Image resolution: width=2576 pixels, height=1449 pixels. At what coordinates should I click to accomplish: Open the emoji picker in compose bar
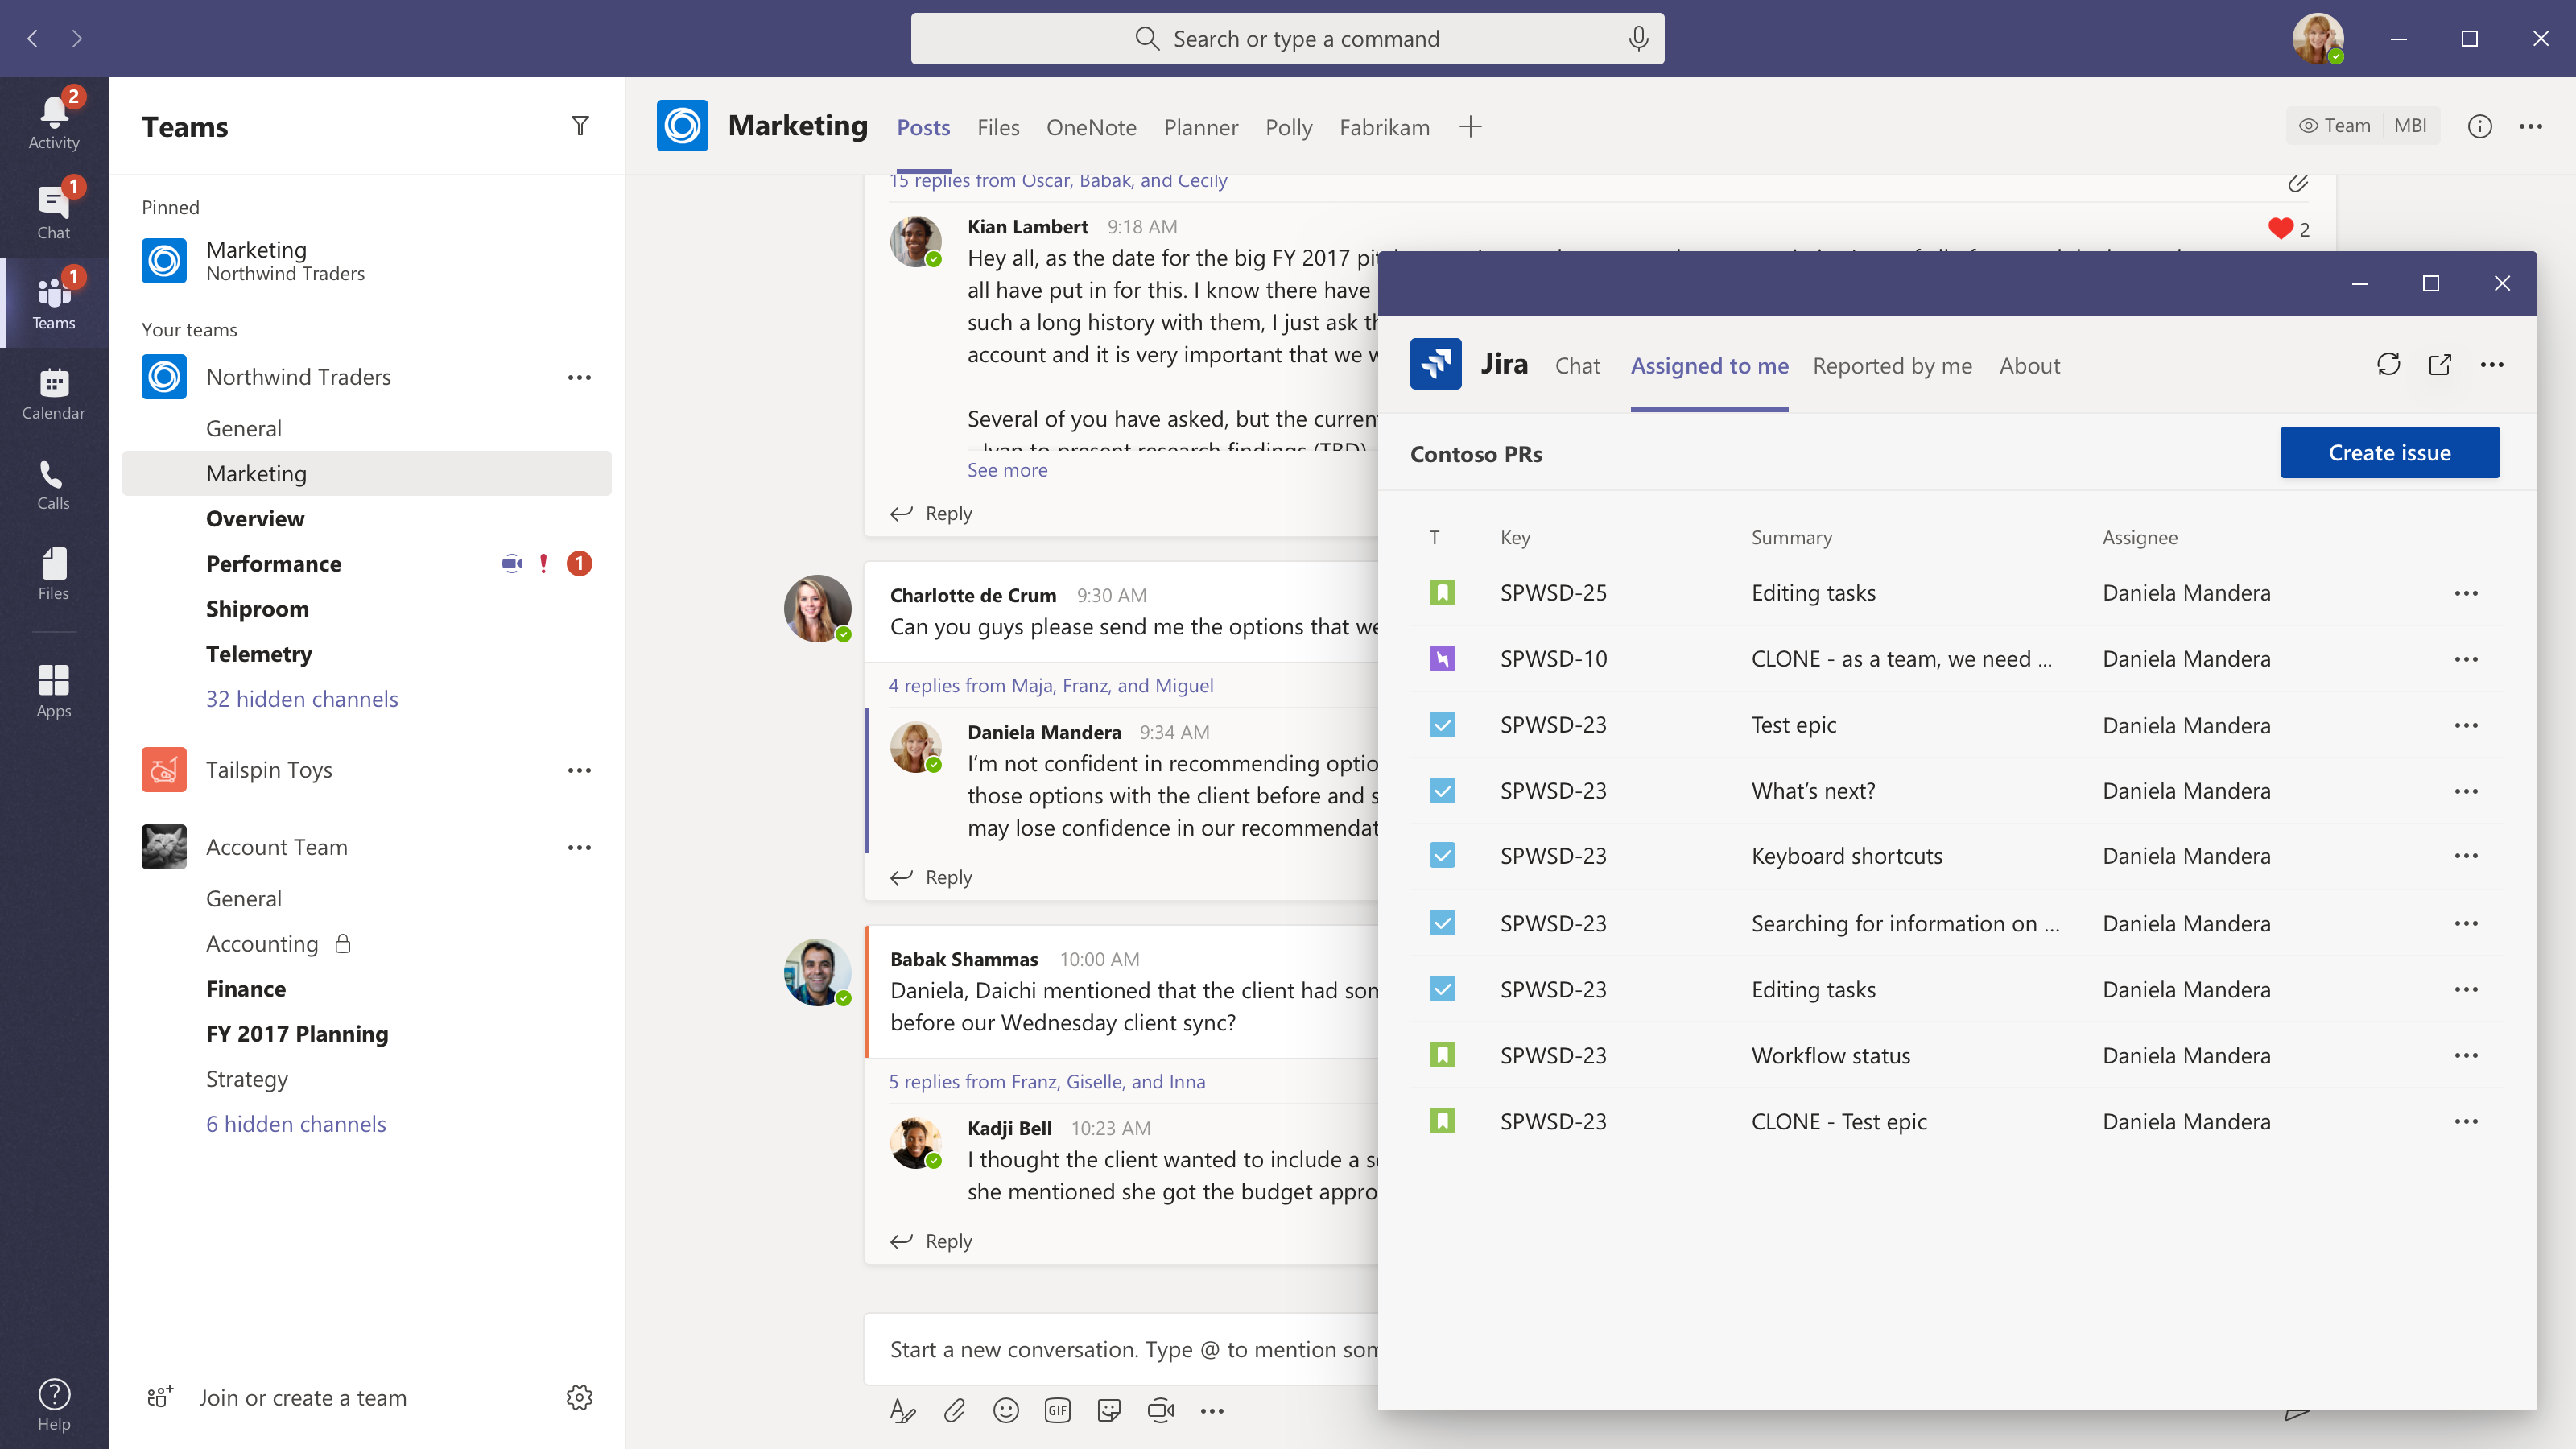[1005, 1410]
